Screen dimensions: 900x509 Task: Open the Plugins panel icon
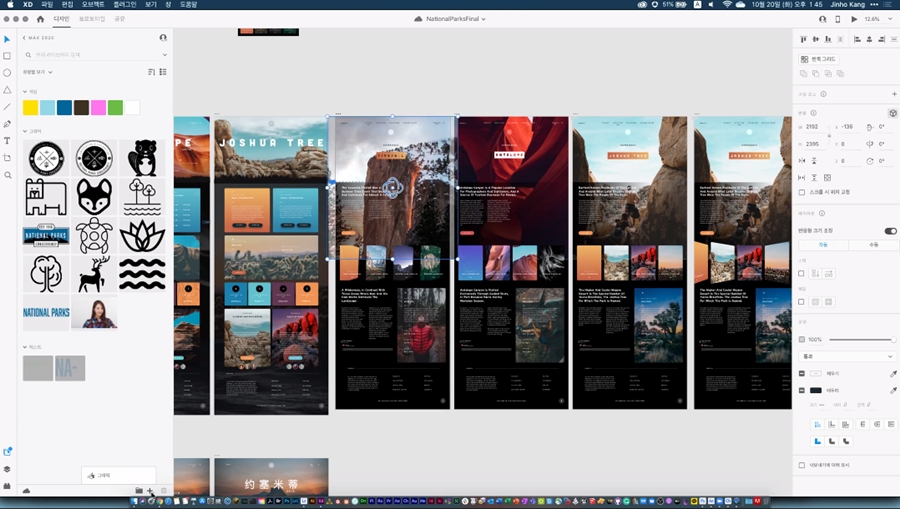point(7,485)
